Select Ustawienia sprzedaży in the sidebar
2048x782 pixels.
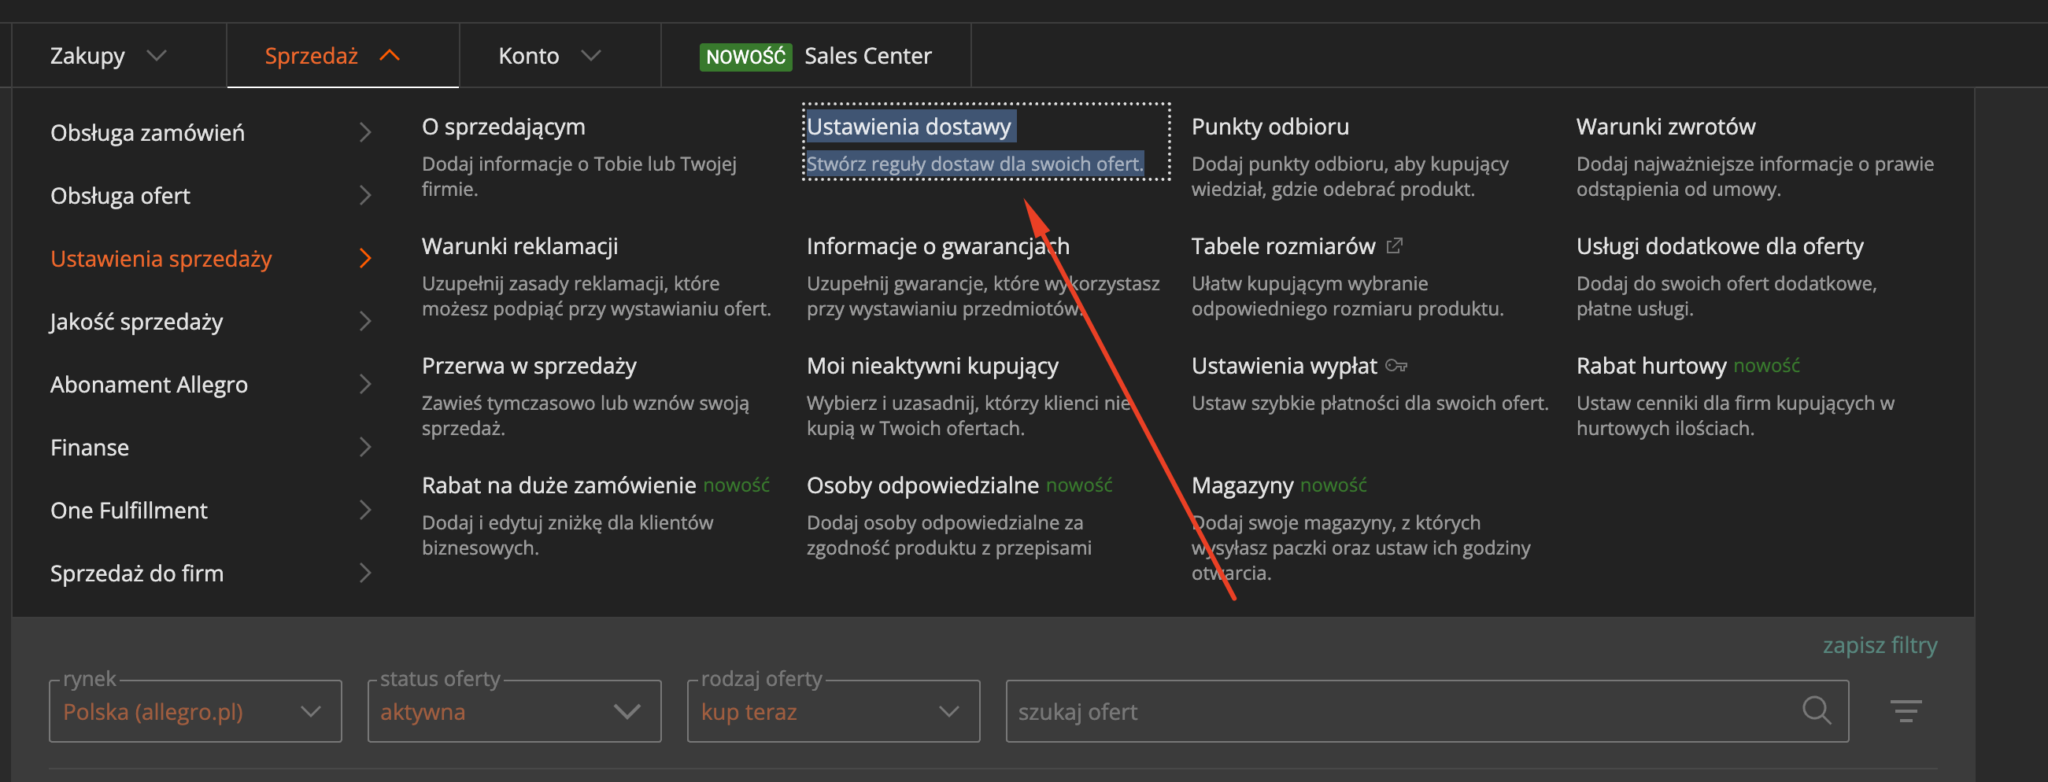click(161, 259)
